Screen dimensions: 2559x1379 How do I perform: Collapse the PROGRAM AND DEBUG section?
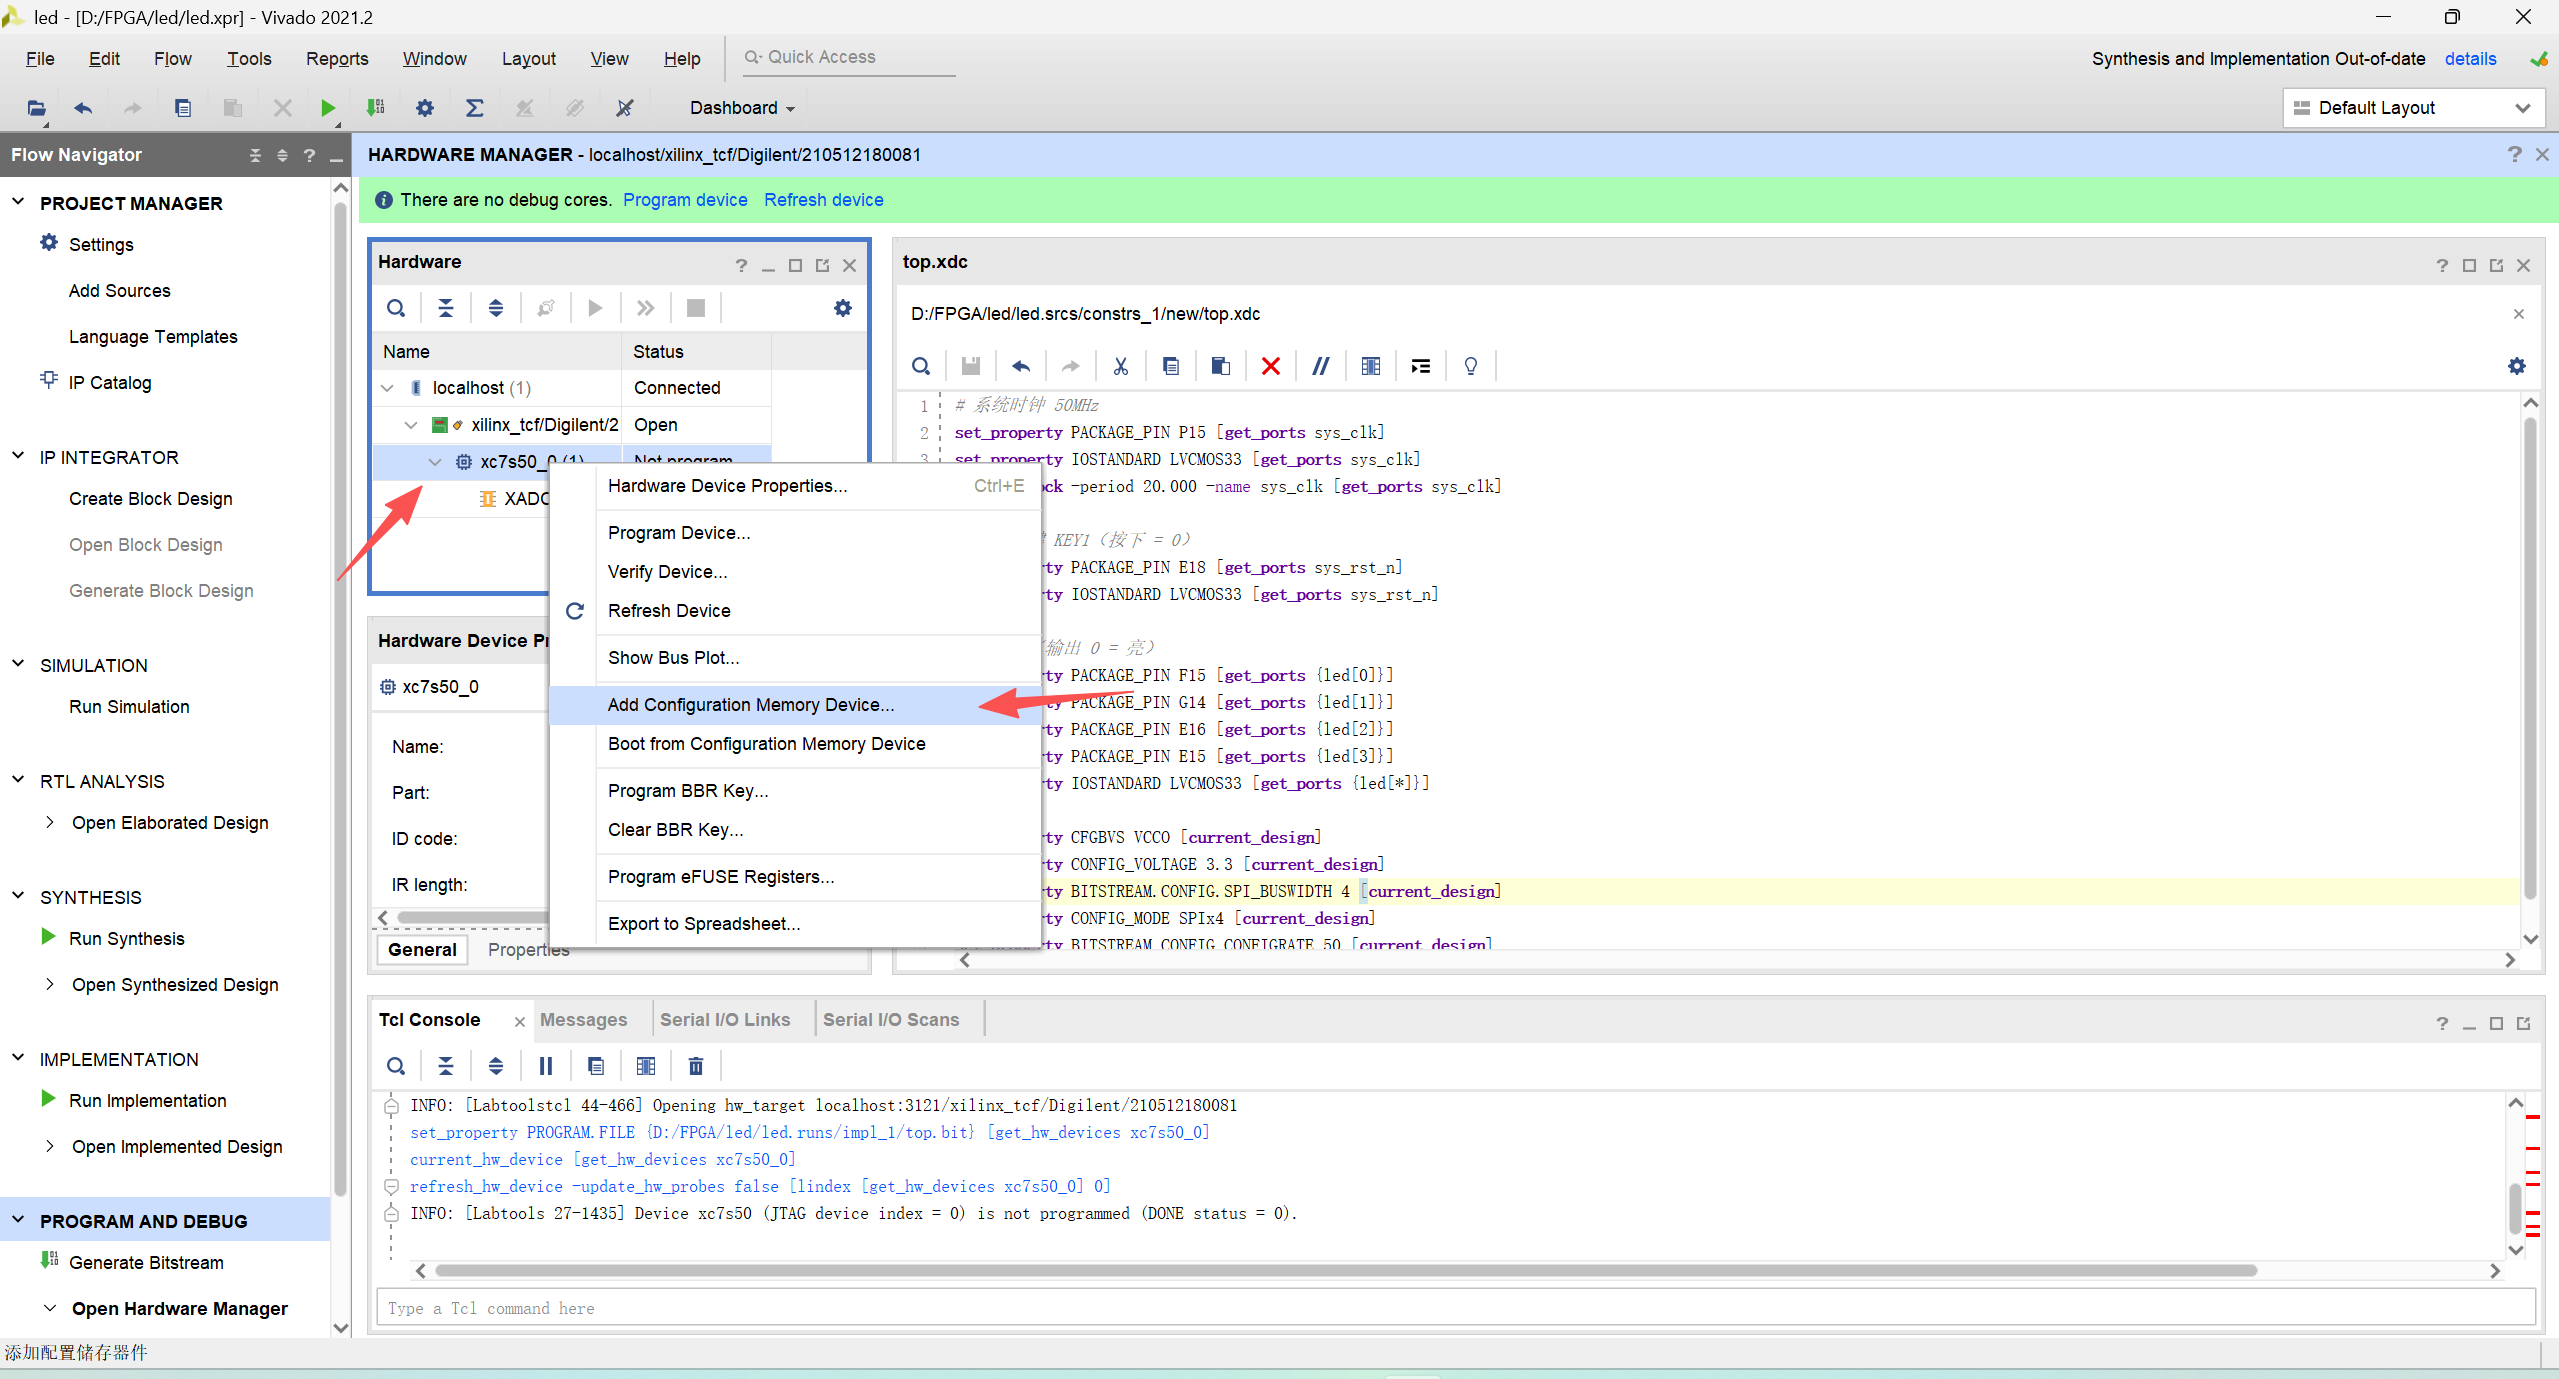click(x=18, y=1221)
